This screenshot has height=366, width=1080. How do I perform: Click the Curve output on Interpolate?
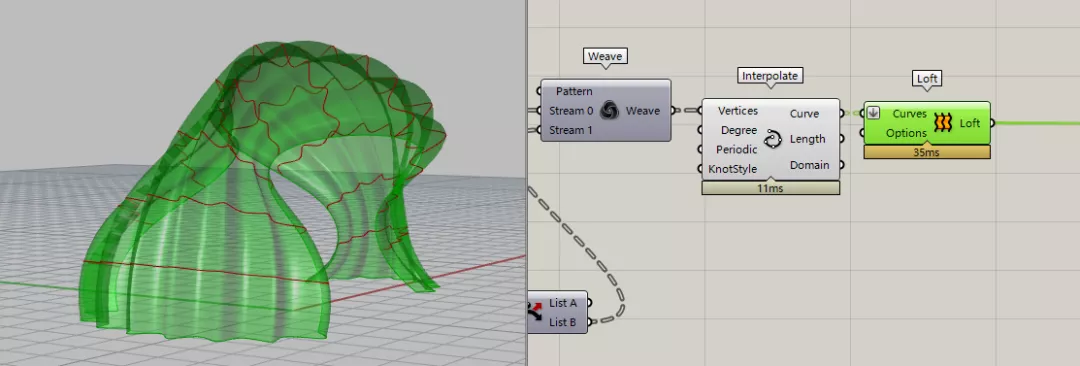point(804,114)
